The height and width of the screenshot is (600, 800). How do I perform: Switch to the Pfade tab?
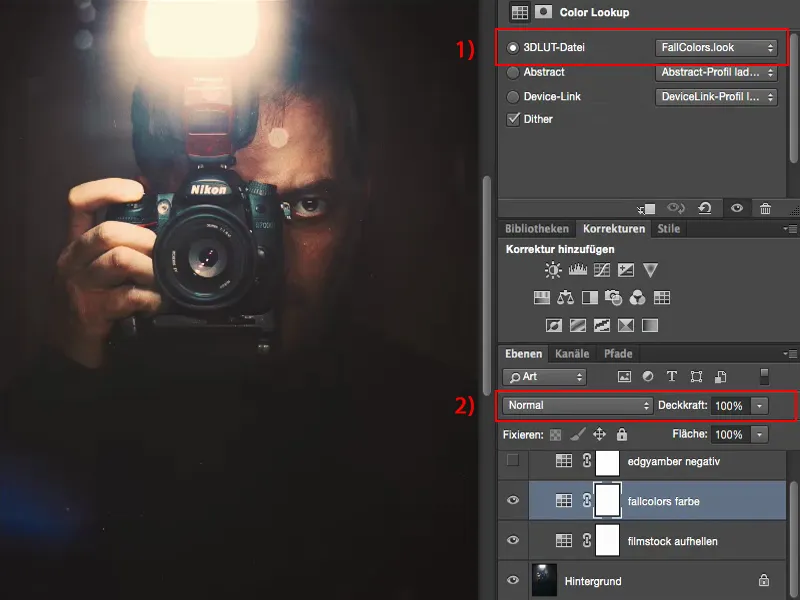[618, 354]
